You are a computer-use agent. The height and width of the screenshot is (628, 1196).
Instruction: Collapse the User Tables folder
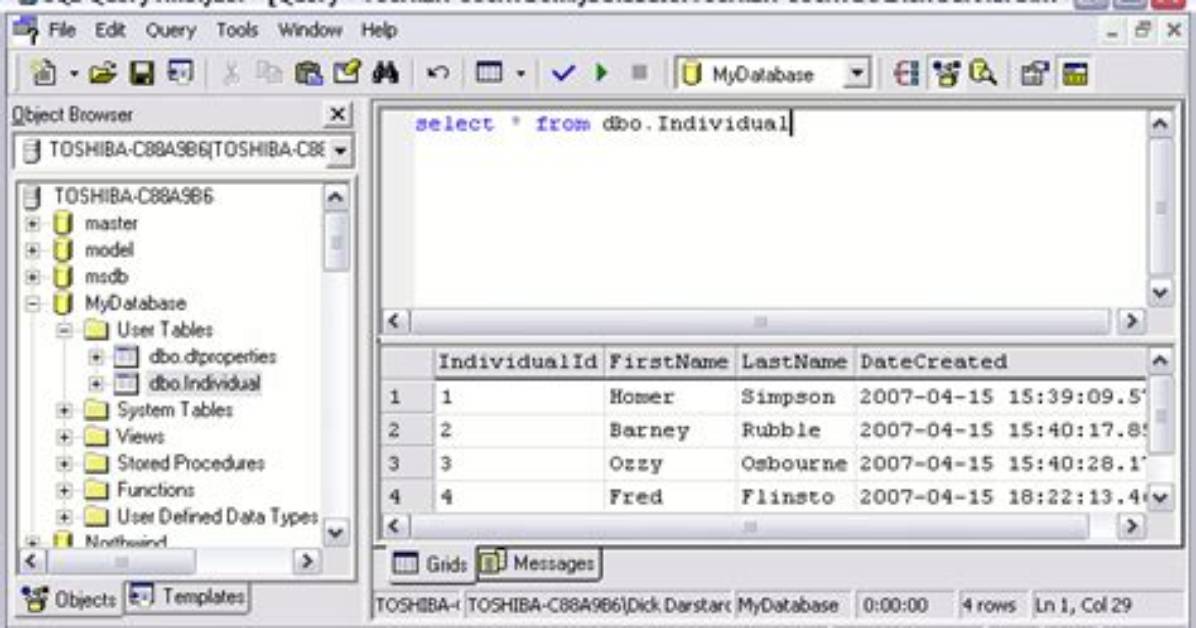coord(64,330)
